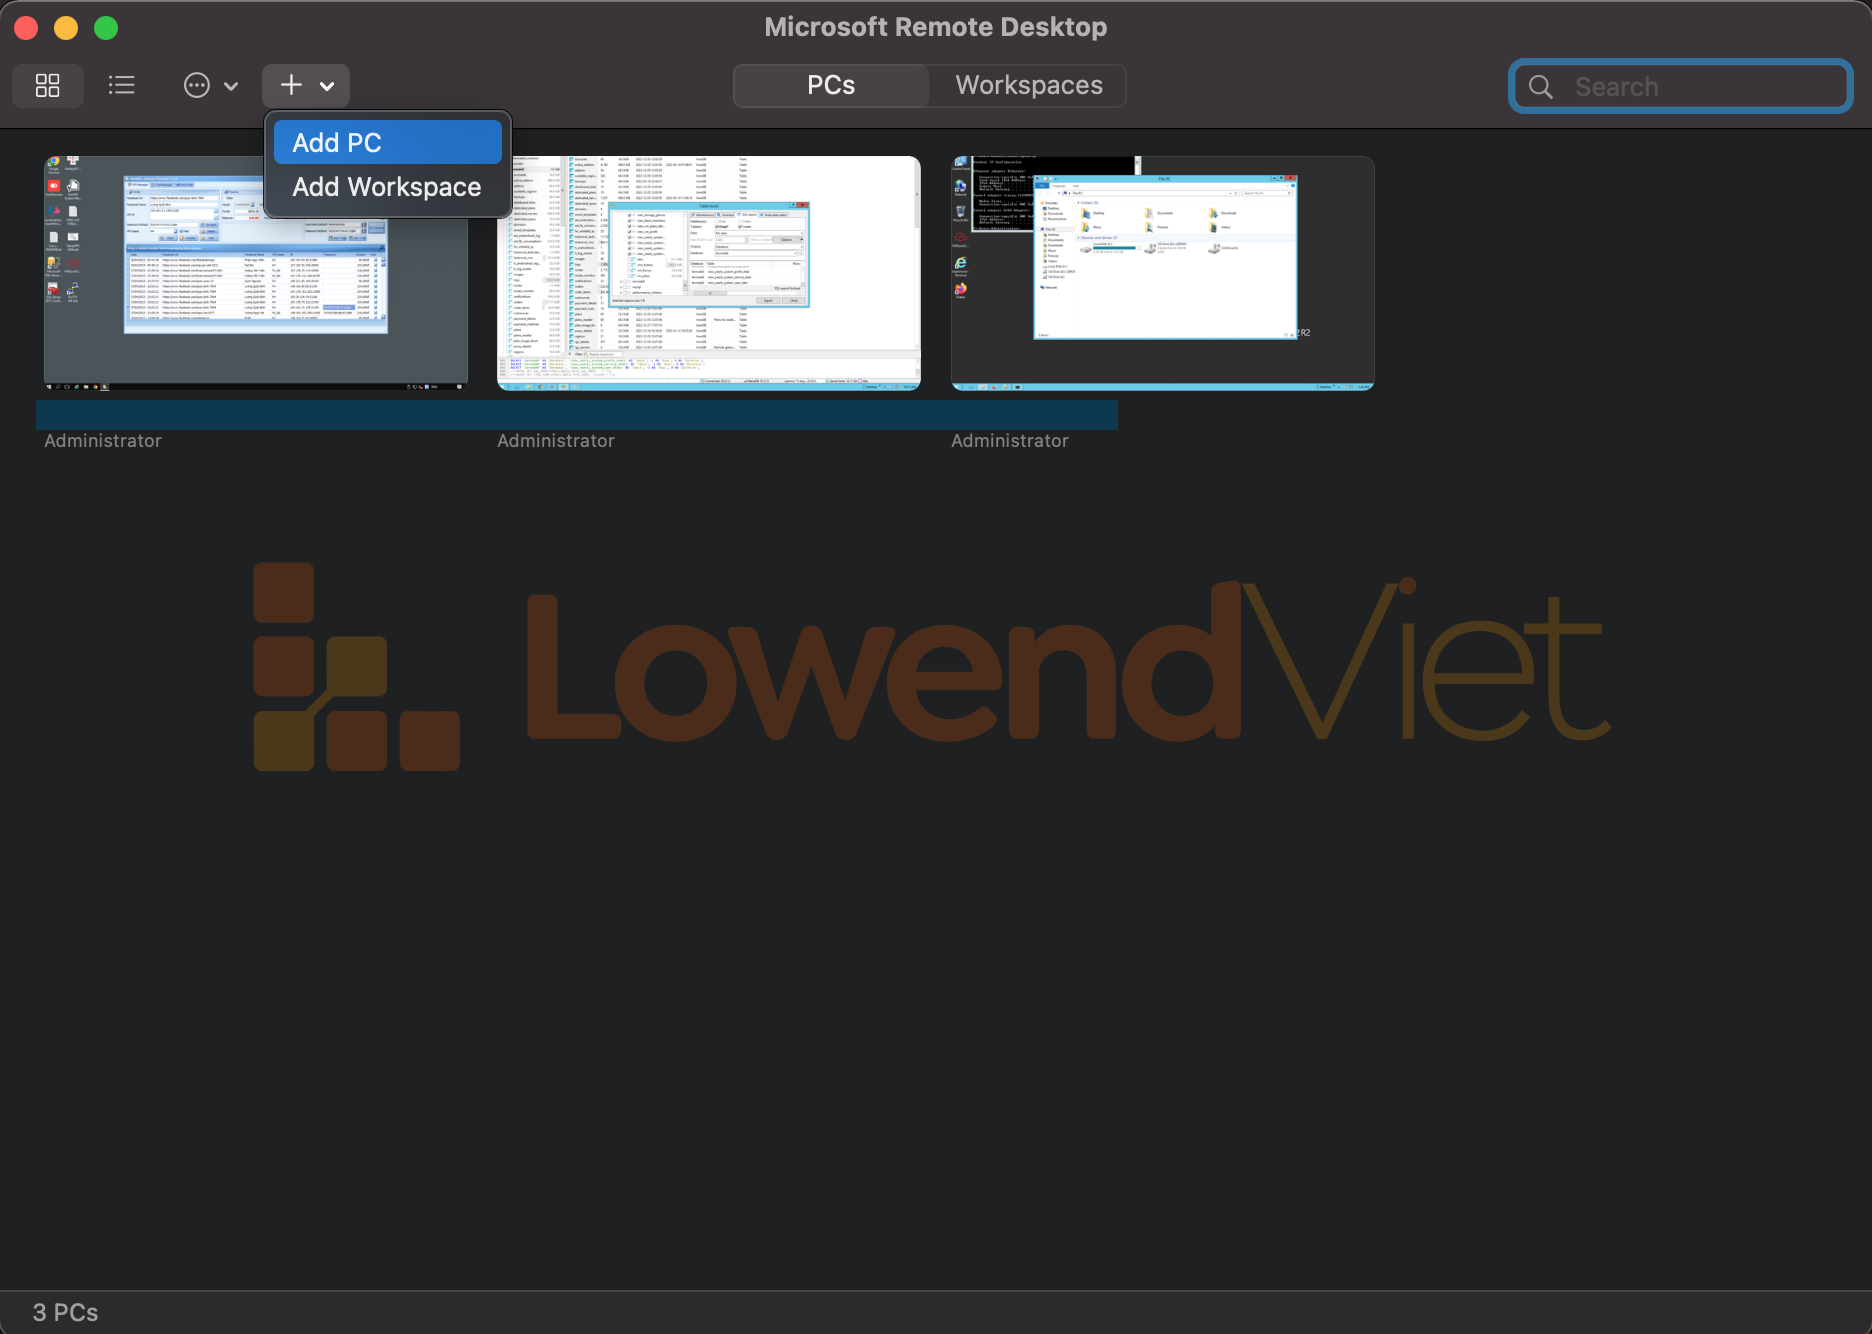The image size is (1872, 1334).
Task: Switch to the grid view layout
Action: pos(47,86)
